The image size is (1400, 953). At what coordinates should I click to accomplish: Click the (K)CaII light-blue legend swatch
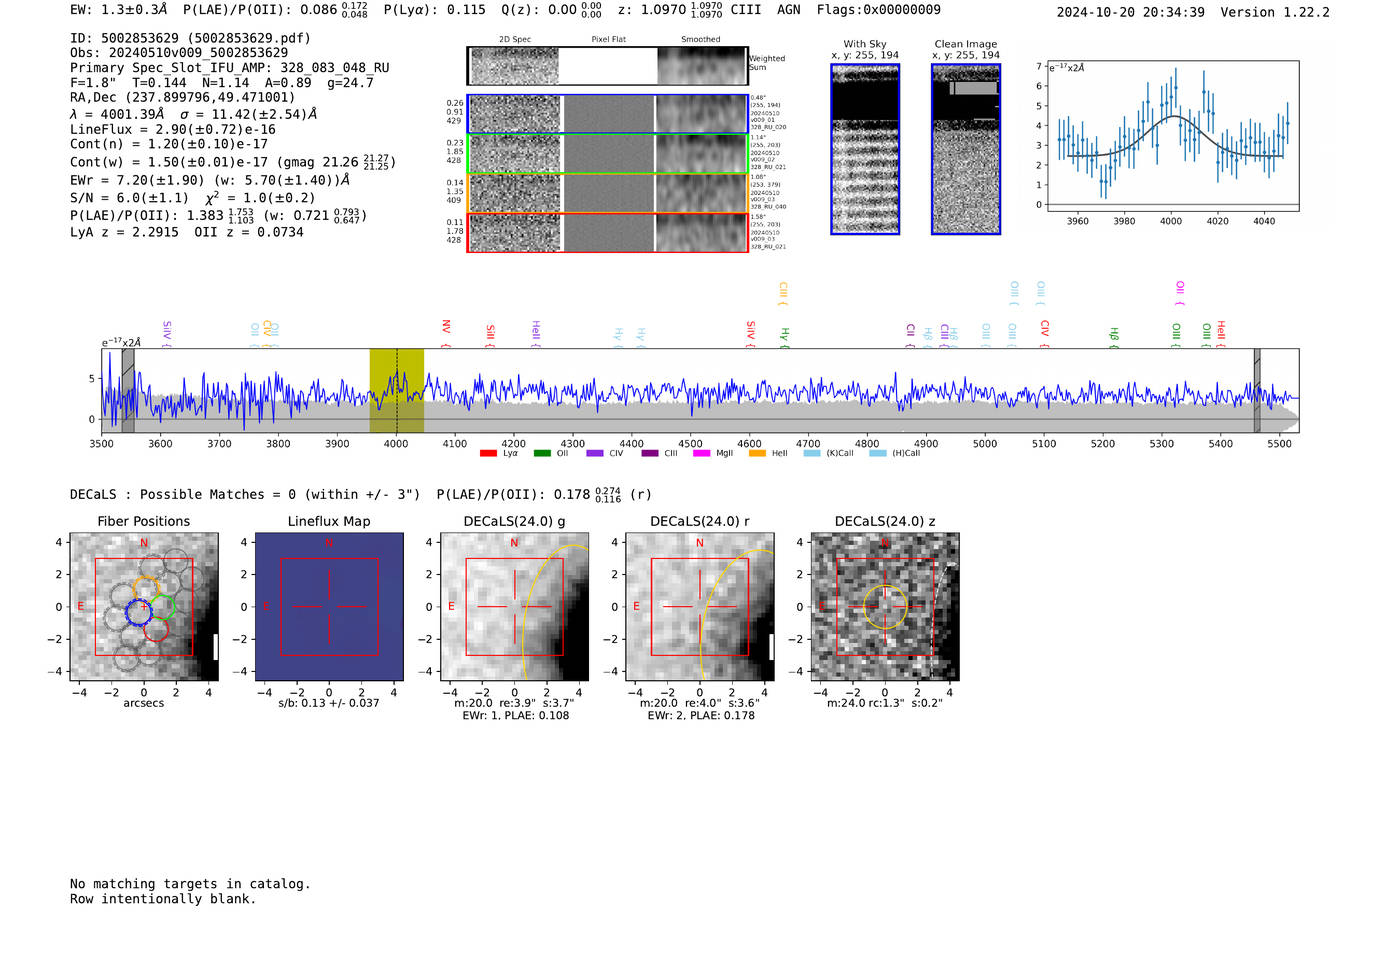click(812, 454)
